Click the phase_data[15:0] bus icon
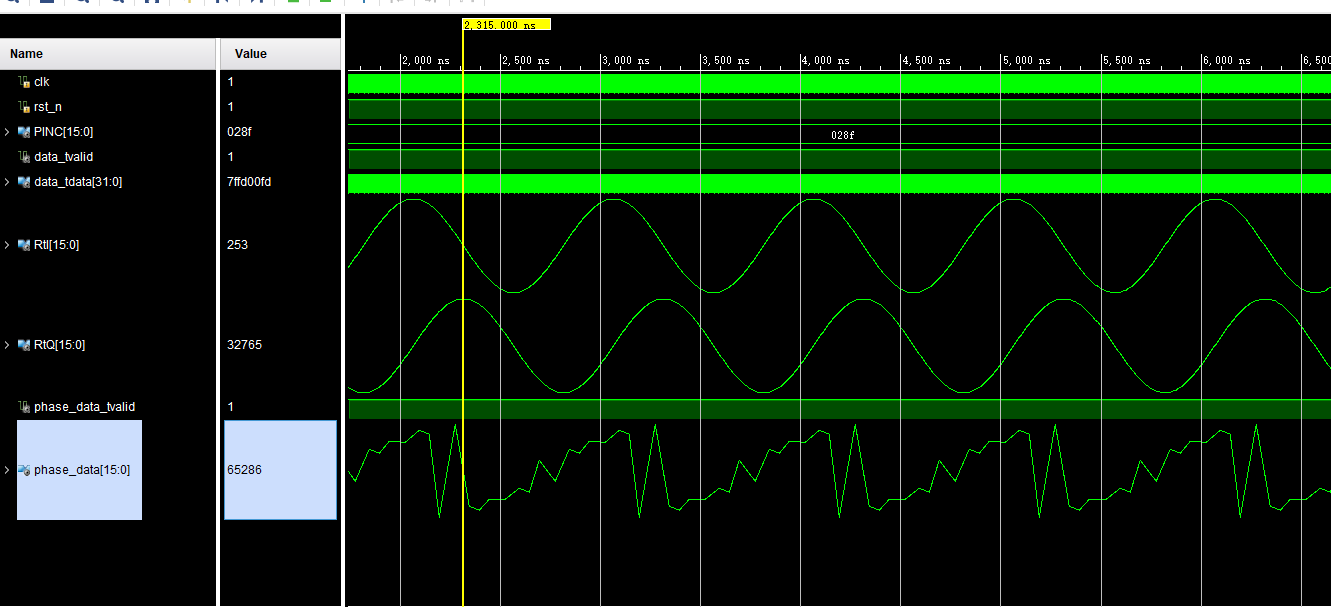This screenshot has height=607, width=1331. (25, 470)
